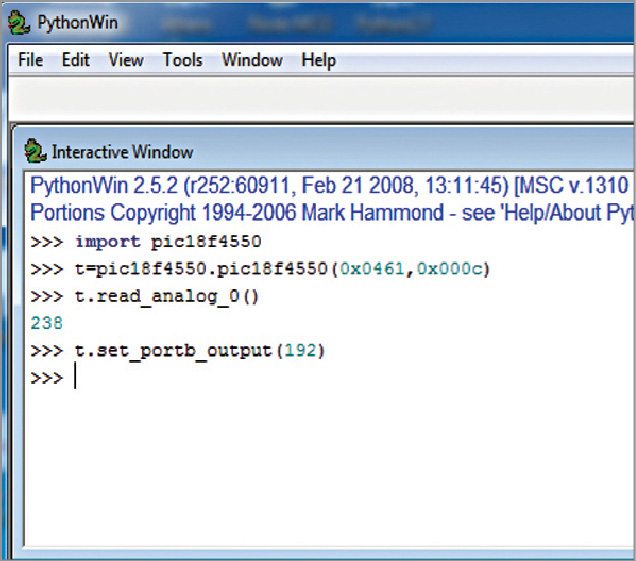Image resolution: width=636 pixels, height=561 pixels.
Task: Click the empty toolbar strip below the menu bar
Action: (x=318, y=98)
